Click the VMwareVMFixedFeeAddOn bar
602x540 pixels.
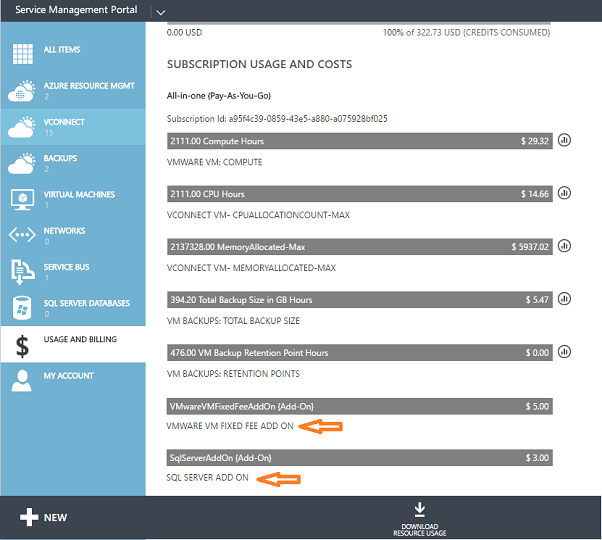click(x=360, y=406)
